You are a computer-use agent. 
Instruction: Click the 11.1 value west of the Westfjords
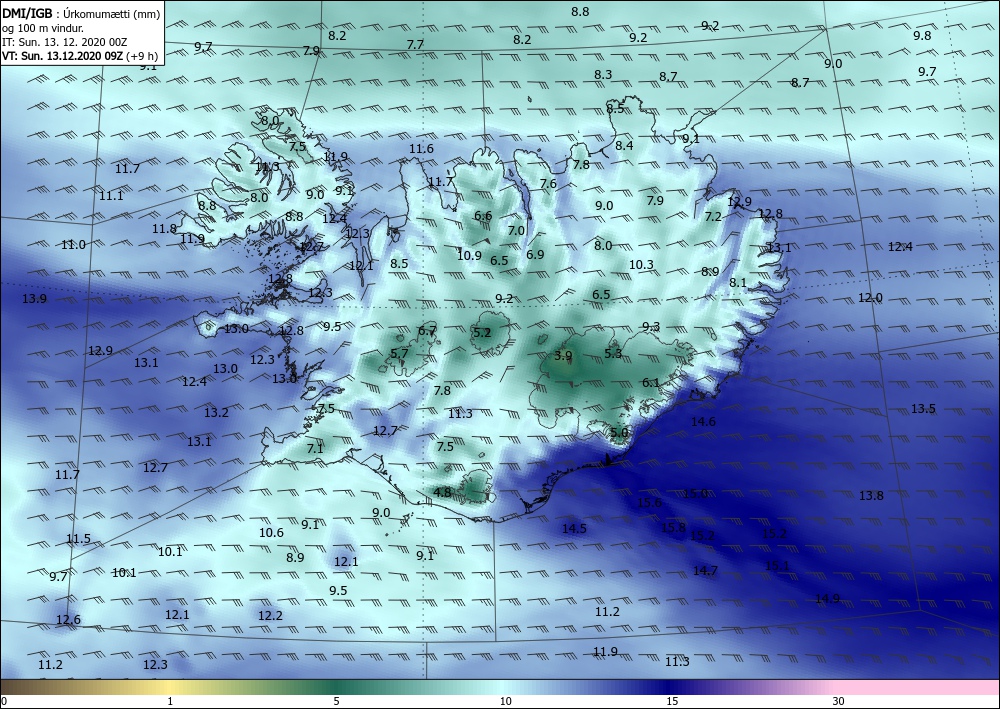pyautogui.click(x=111, y=196)
